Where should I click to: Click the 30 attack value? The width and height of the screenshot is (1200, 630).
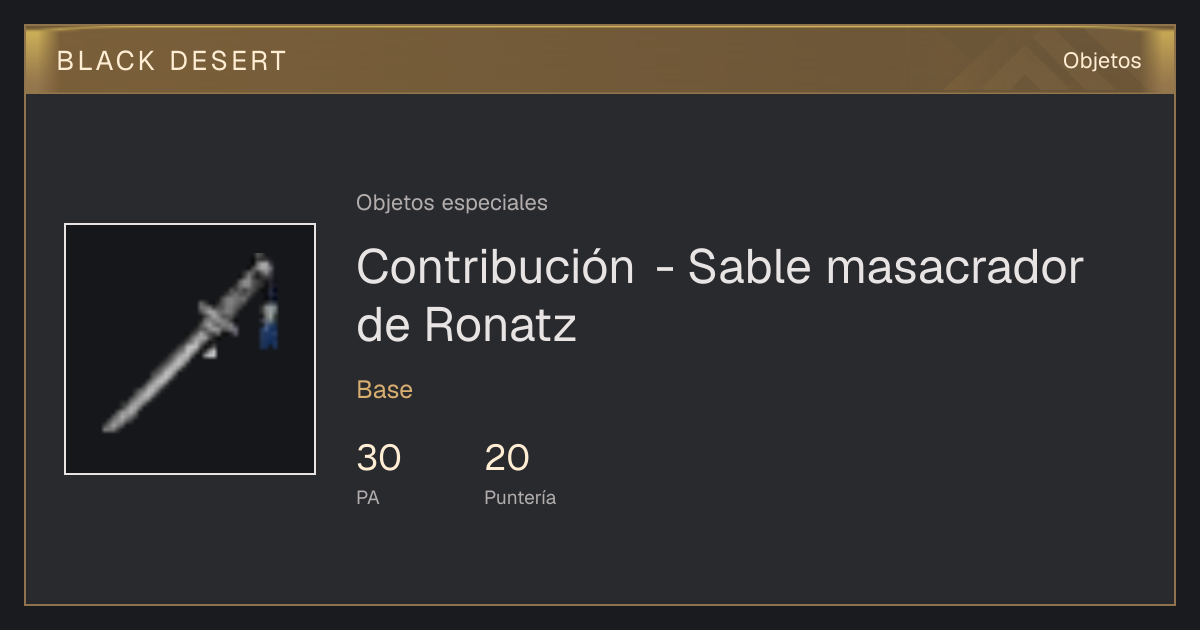379,458
